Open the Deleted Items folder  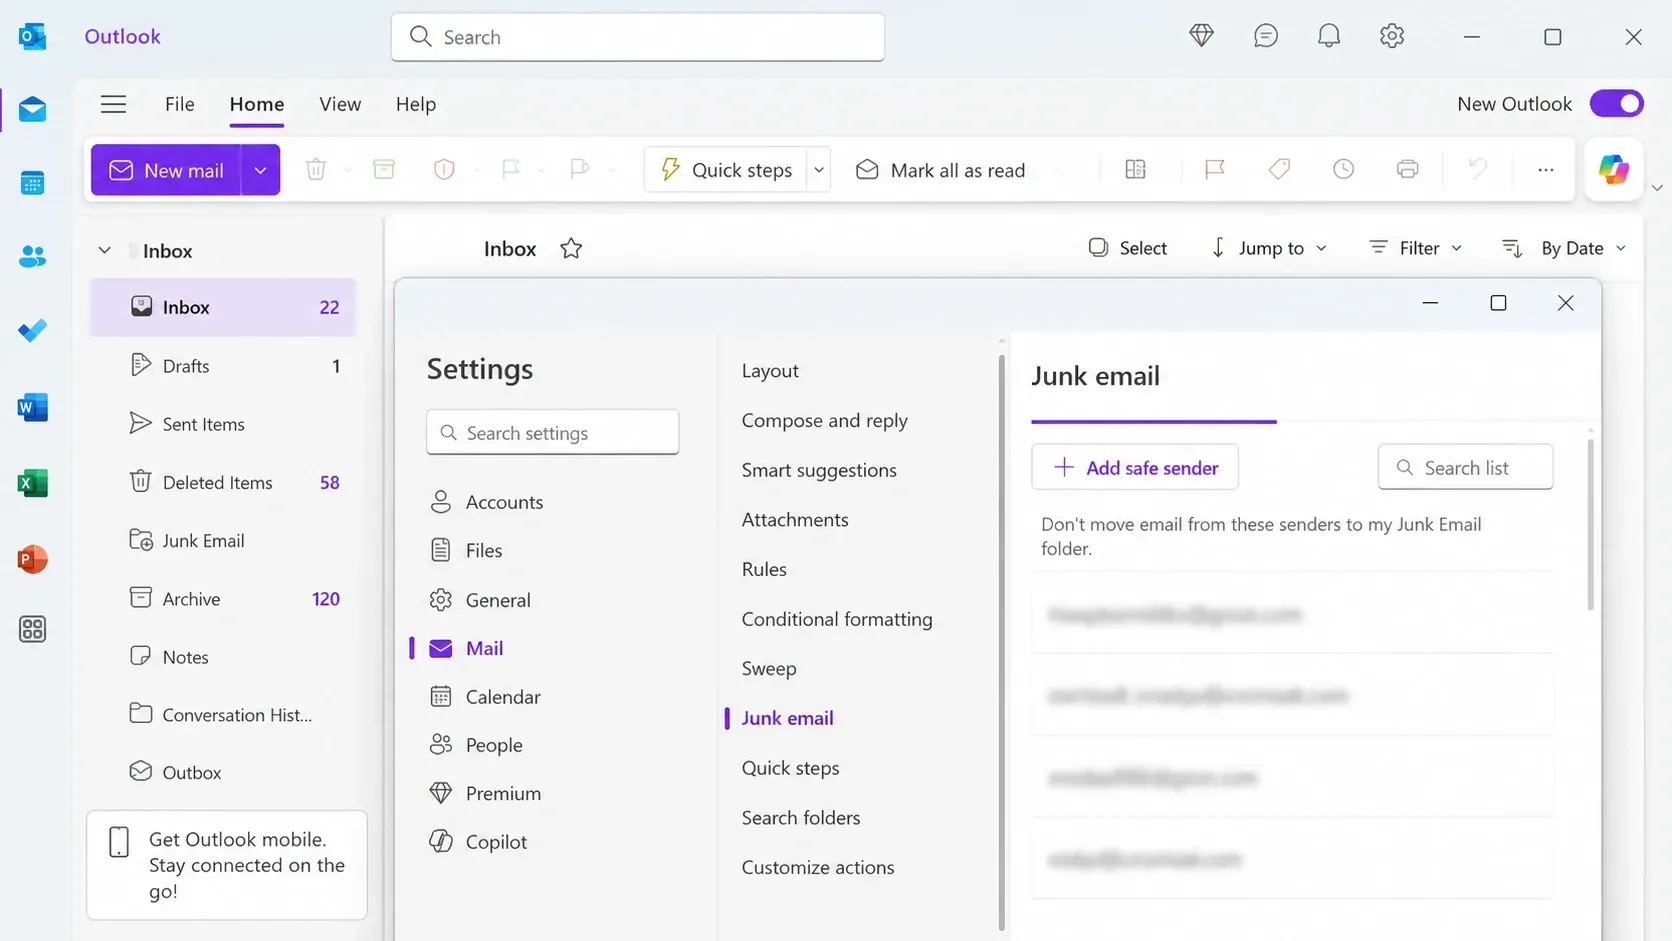click(223, 482)
